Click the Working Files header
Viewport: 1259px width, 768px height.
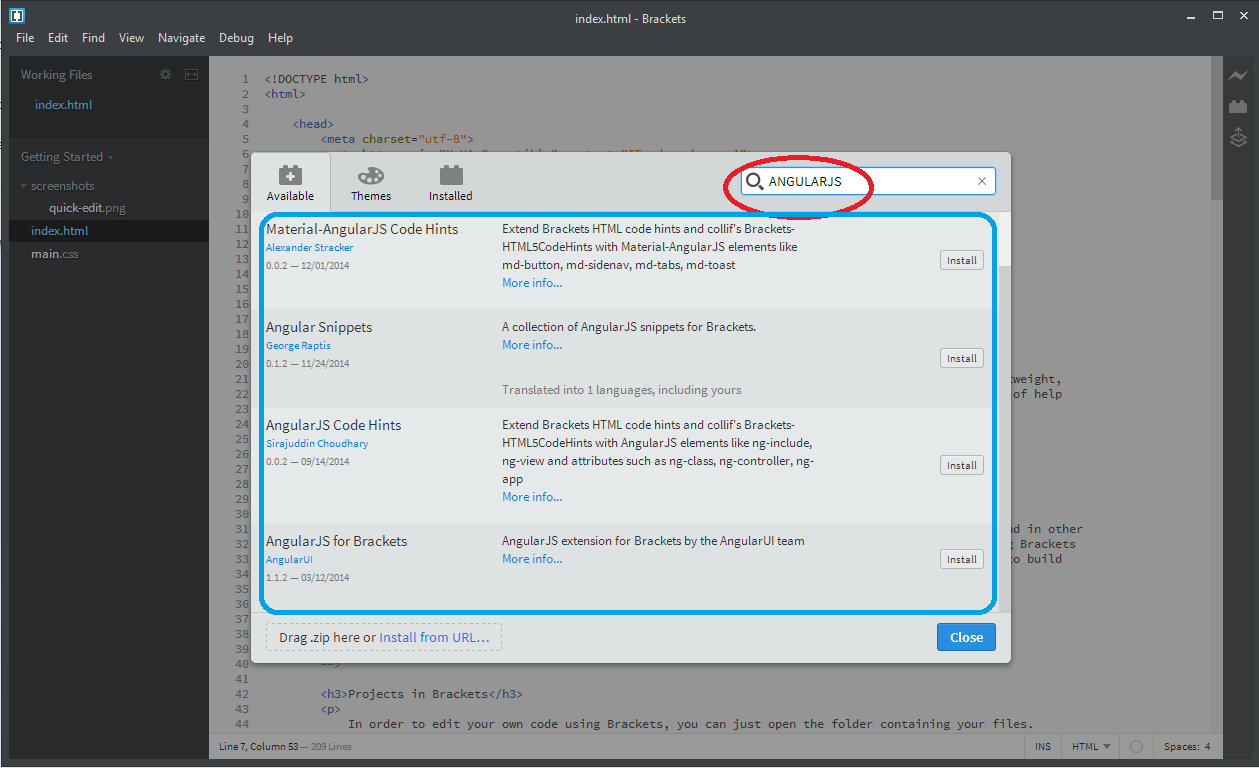coord(56,74)
